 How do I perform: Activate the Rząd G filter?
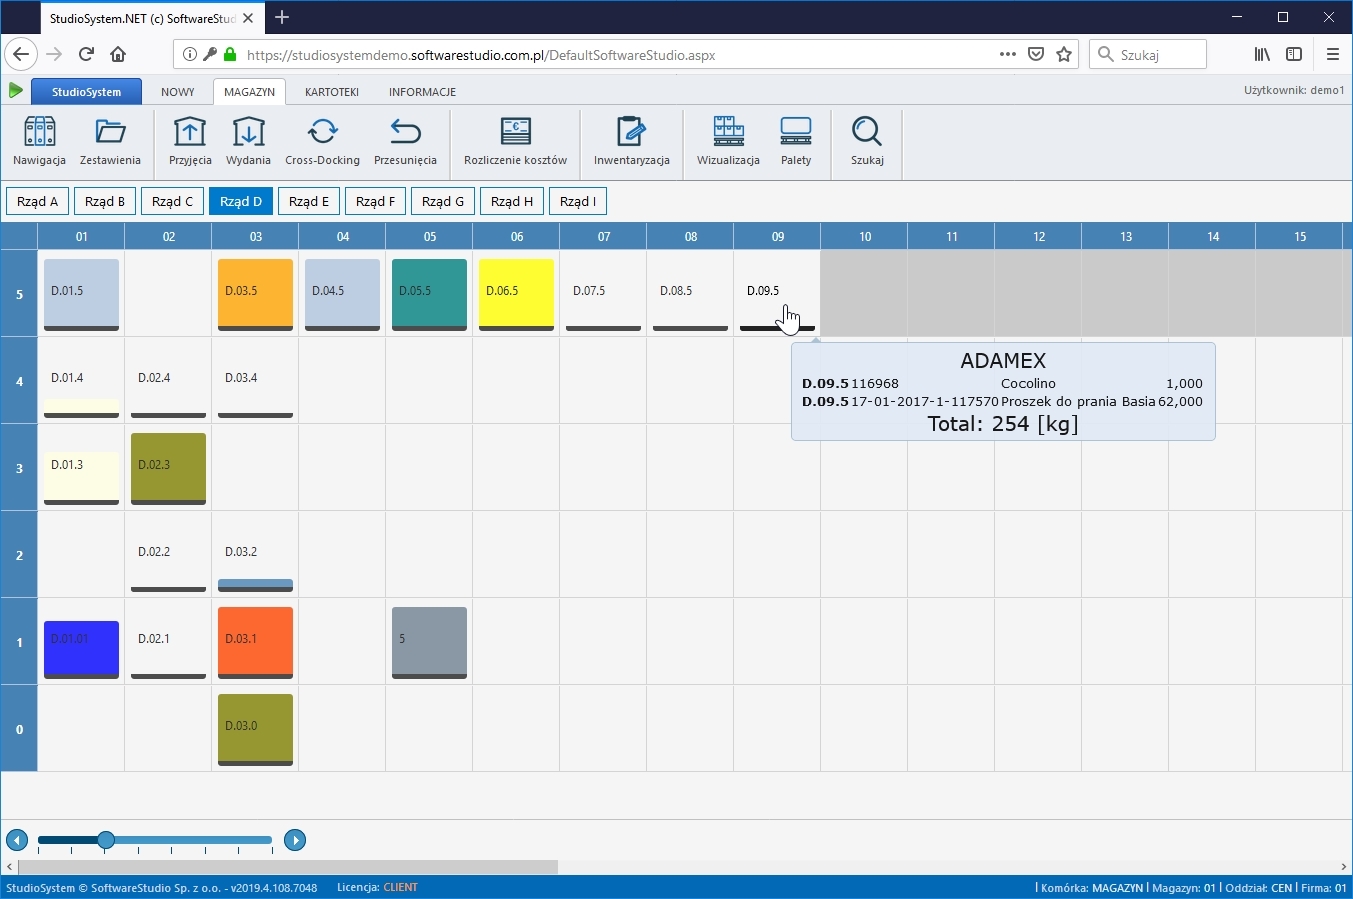click(x=443, y=201)
